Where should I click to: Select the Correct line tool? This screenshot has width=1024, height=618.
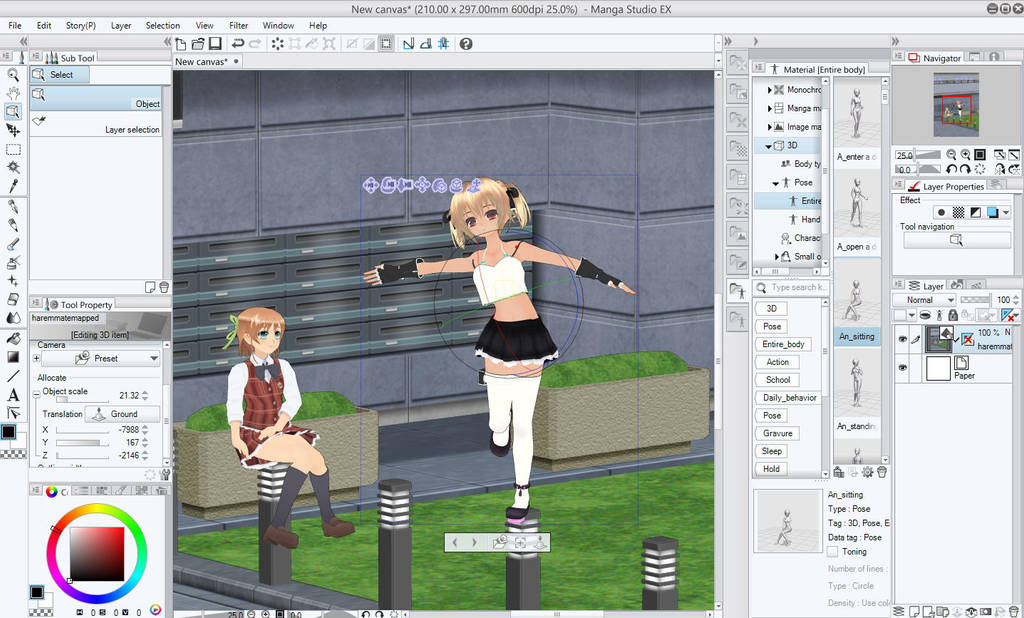[12, 413]
